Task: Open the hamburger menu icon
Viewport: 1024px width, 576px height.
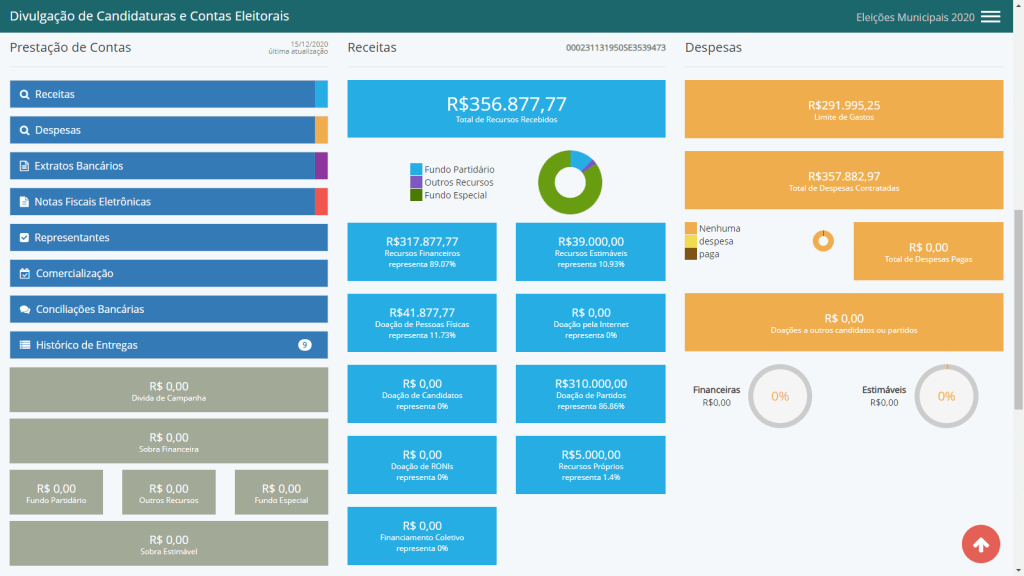Action: (x=990, y=17)
